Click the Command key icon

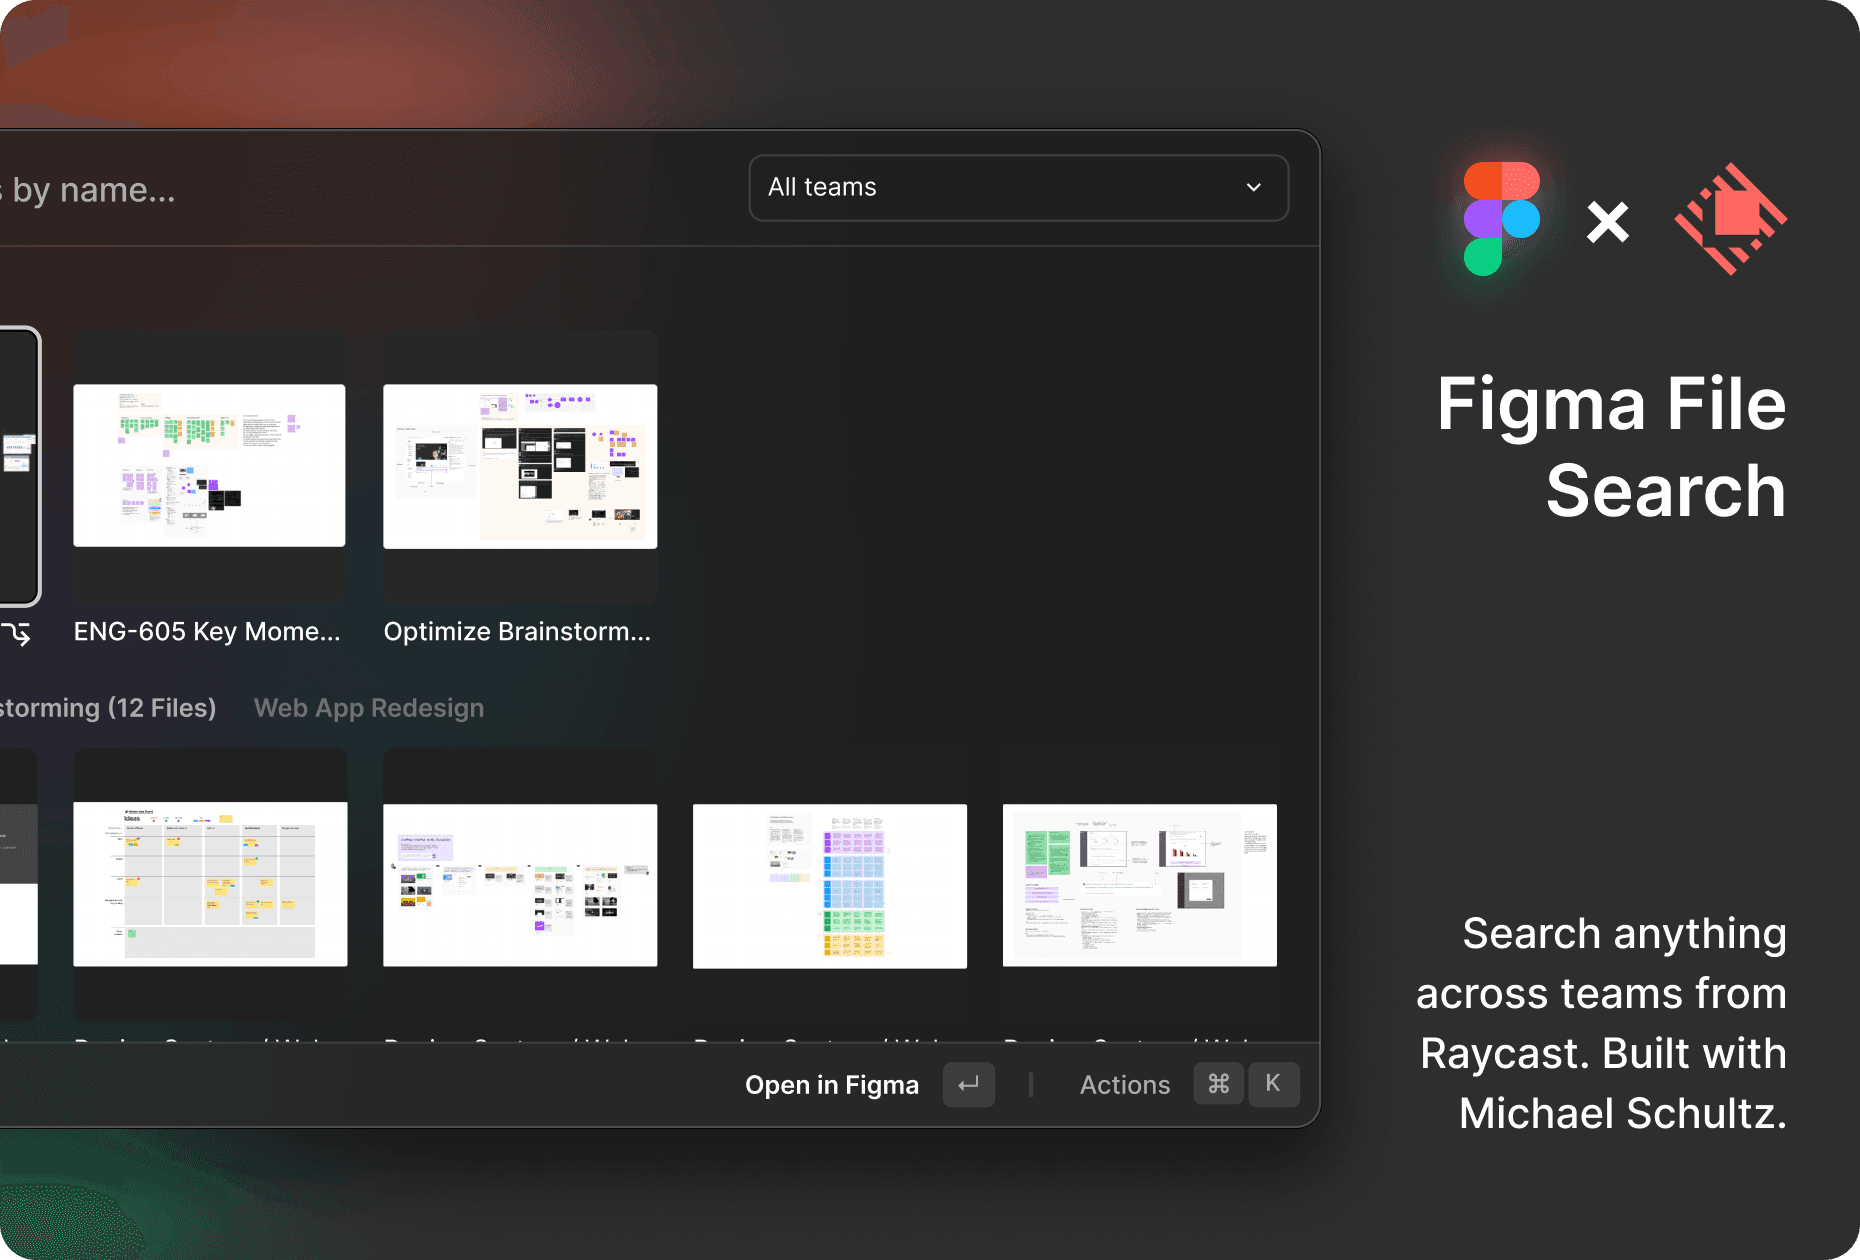(x=1219, y=1084)
